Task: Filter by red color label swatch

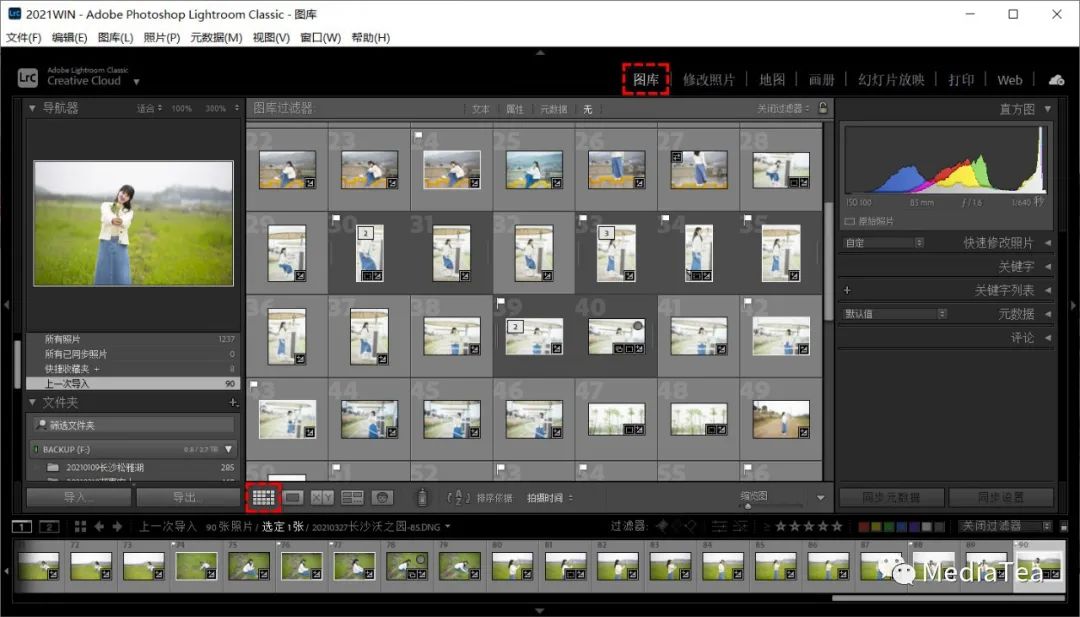Action: click(864, 527)
